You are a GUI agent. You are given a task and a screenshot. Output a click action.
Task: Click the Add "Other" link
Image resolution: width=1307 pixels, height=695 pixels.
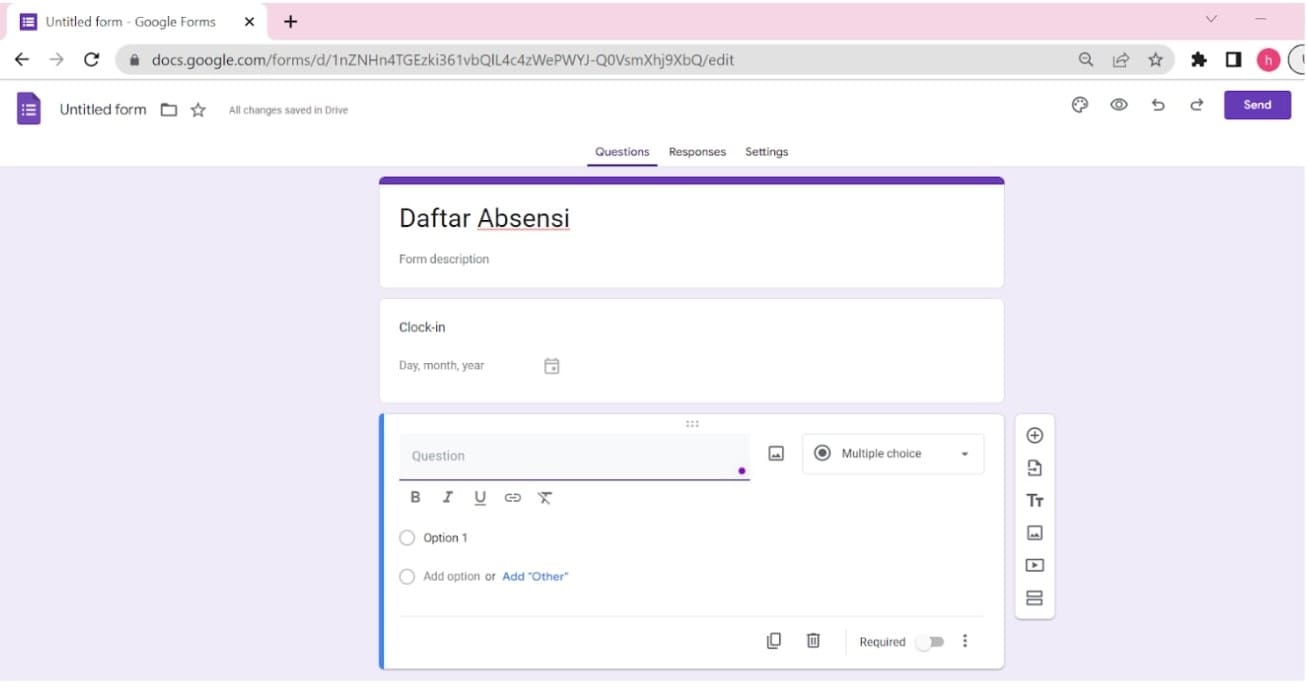(536, 576)
